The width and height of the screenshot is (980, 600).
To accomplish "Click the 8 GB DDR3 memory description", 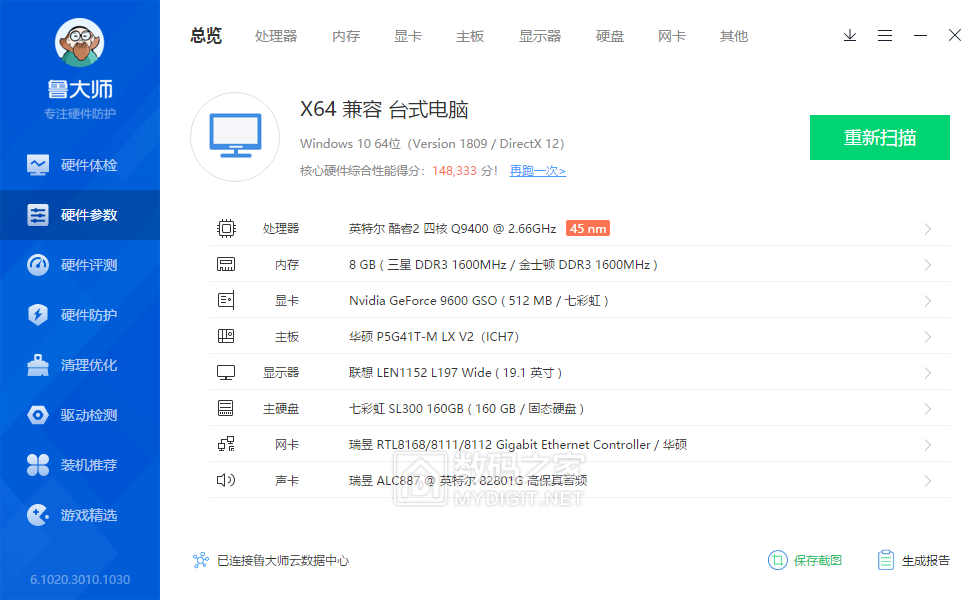I will click(x=503, y=265).
